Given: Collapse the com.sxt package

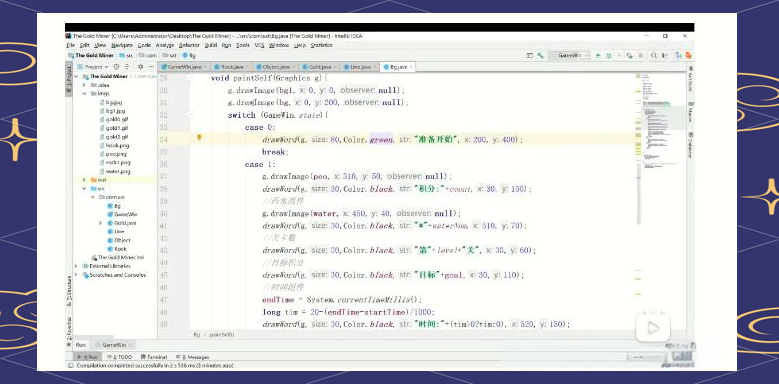Looking at the screenshot, I should click(92, 197).
